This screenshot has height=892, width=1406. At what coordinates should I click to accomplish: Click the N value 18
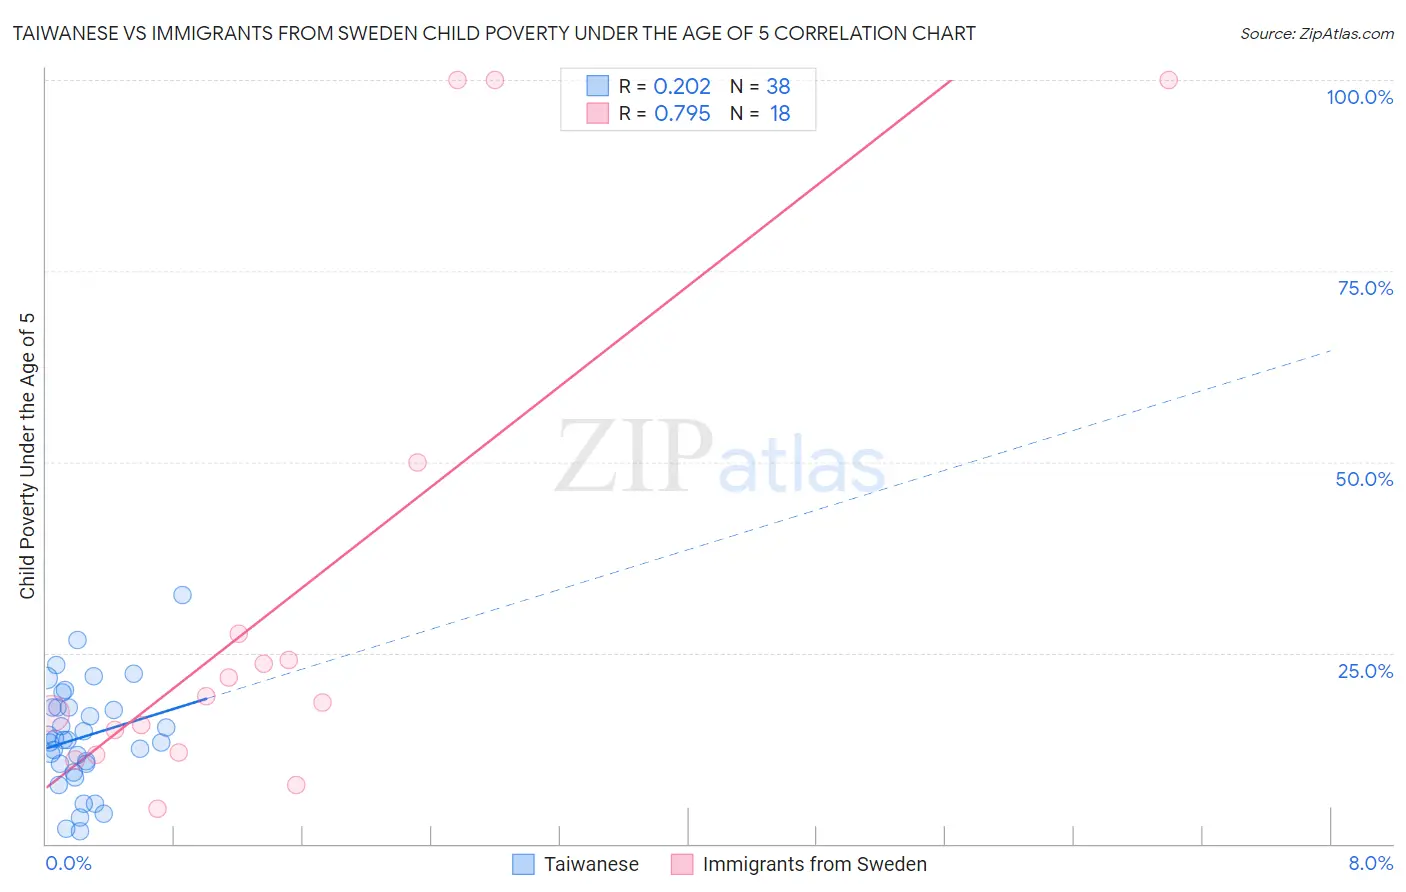tap(780, 113)
